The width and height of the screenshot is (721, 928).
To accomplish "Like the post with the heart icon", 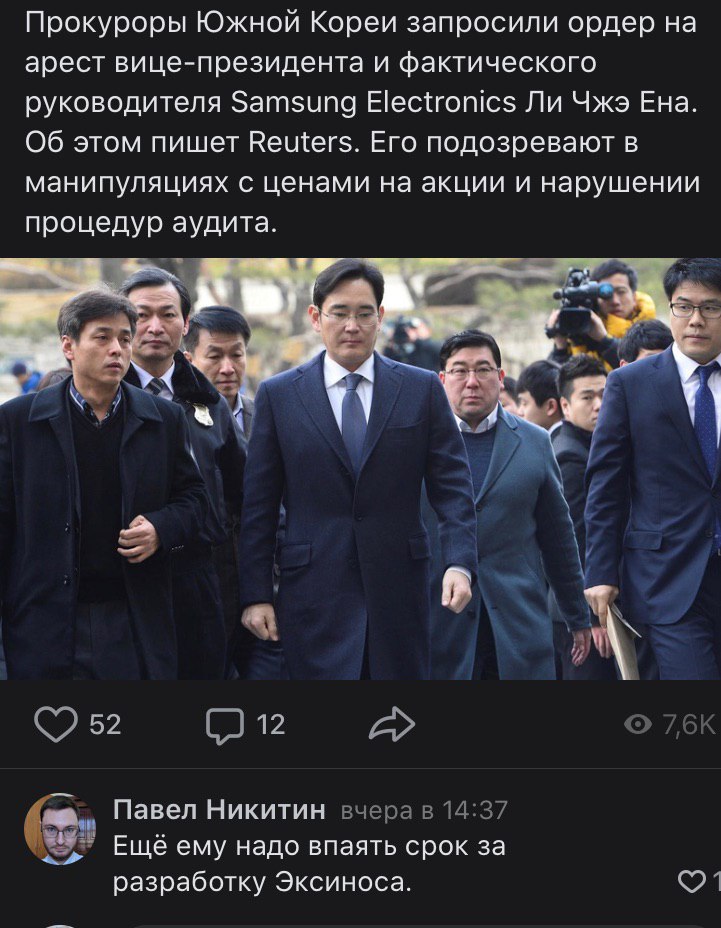I will click(56, 724).
